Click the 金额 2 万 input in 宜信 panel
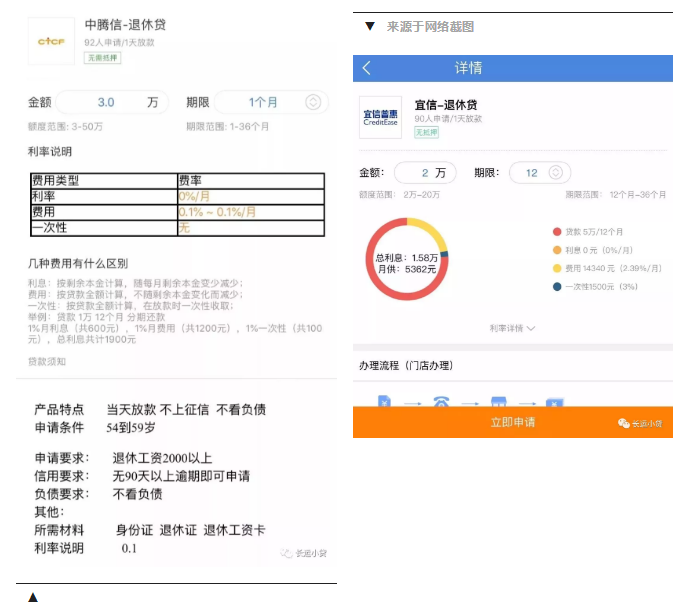The height and width of the screenshot is (610, 700). point(425,173)
